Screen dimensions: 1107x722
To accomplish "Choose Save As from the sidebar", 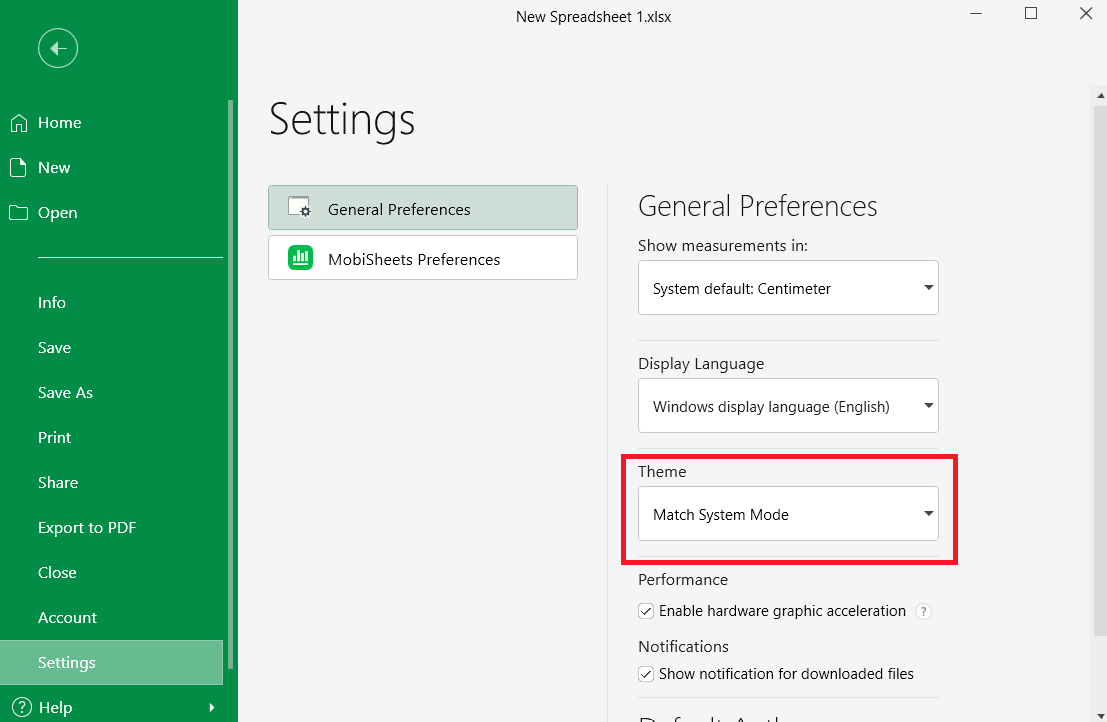I will pyautogui.click(x=65, y=393).
